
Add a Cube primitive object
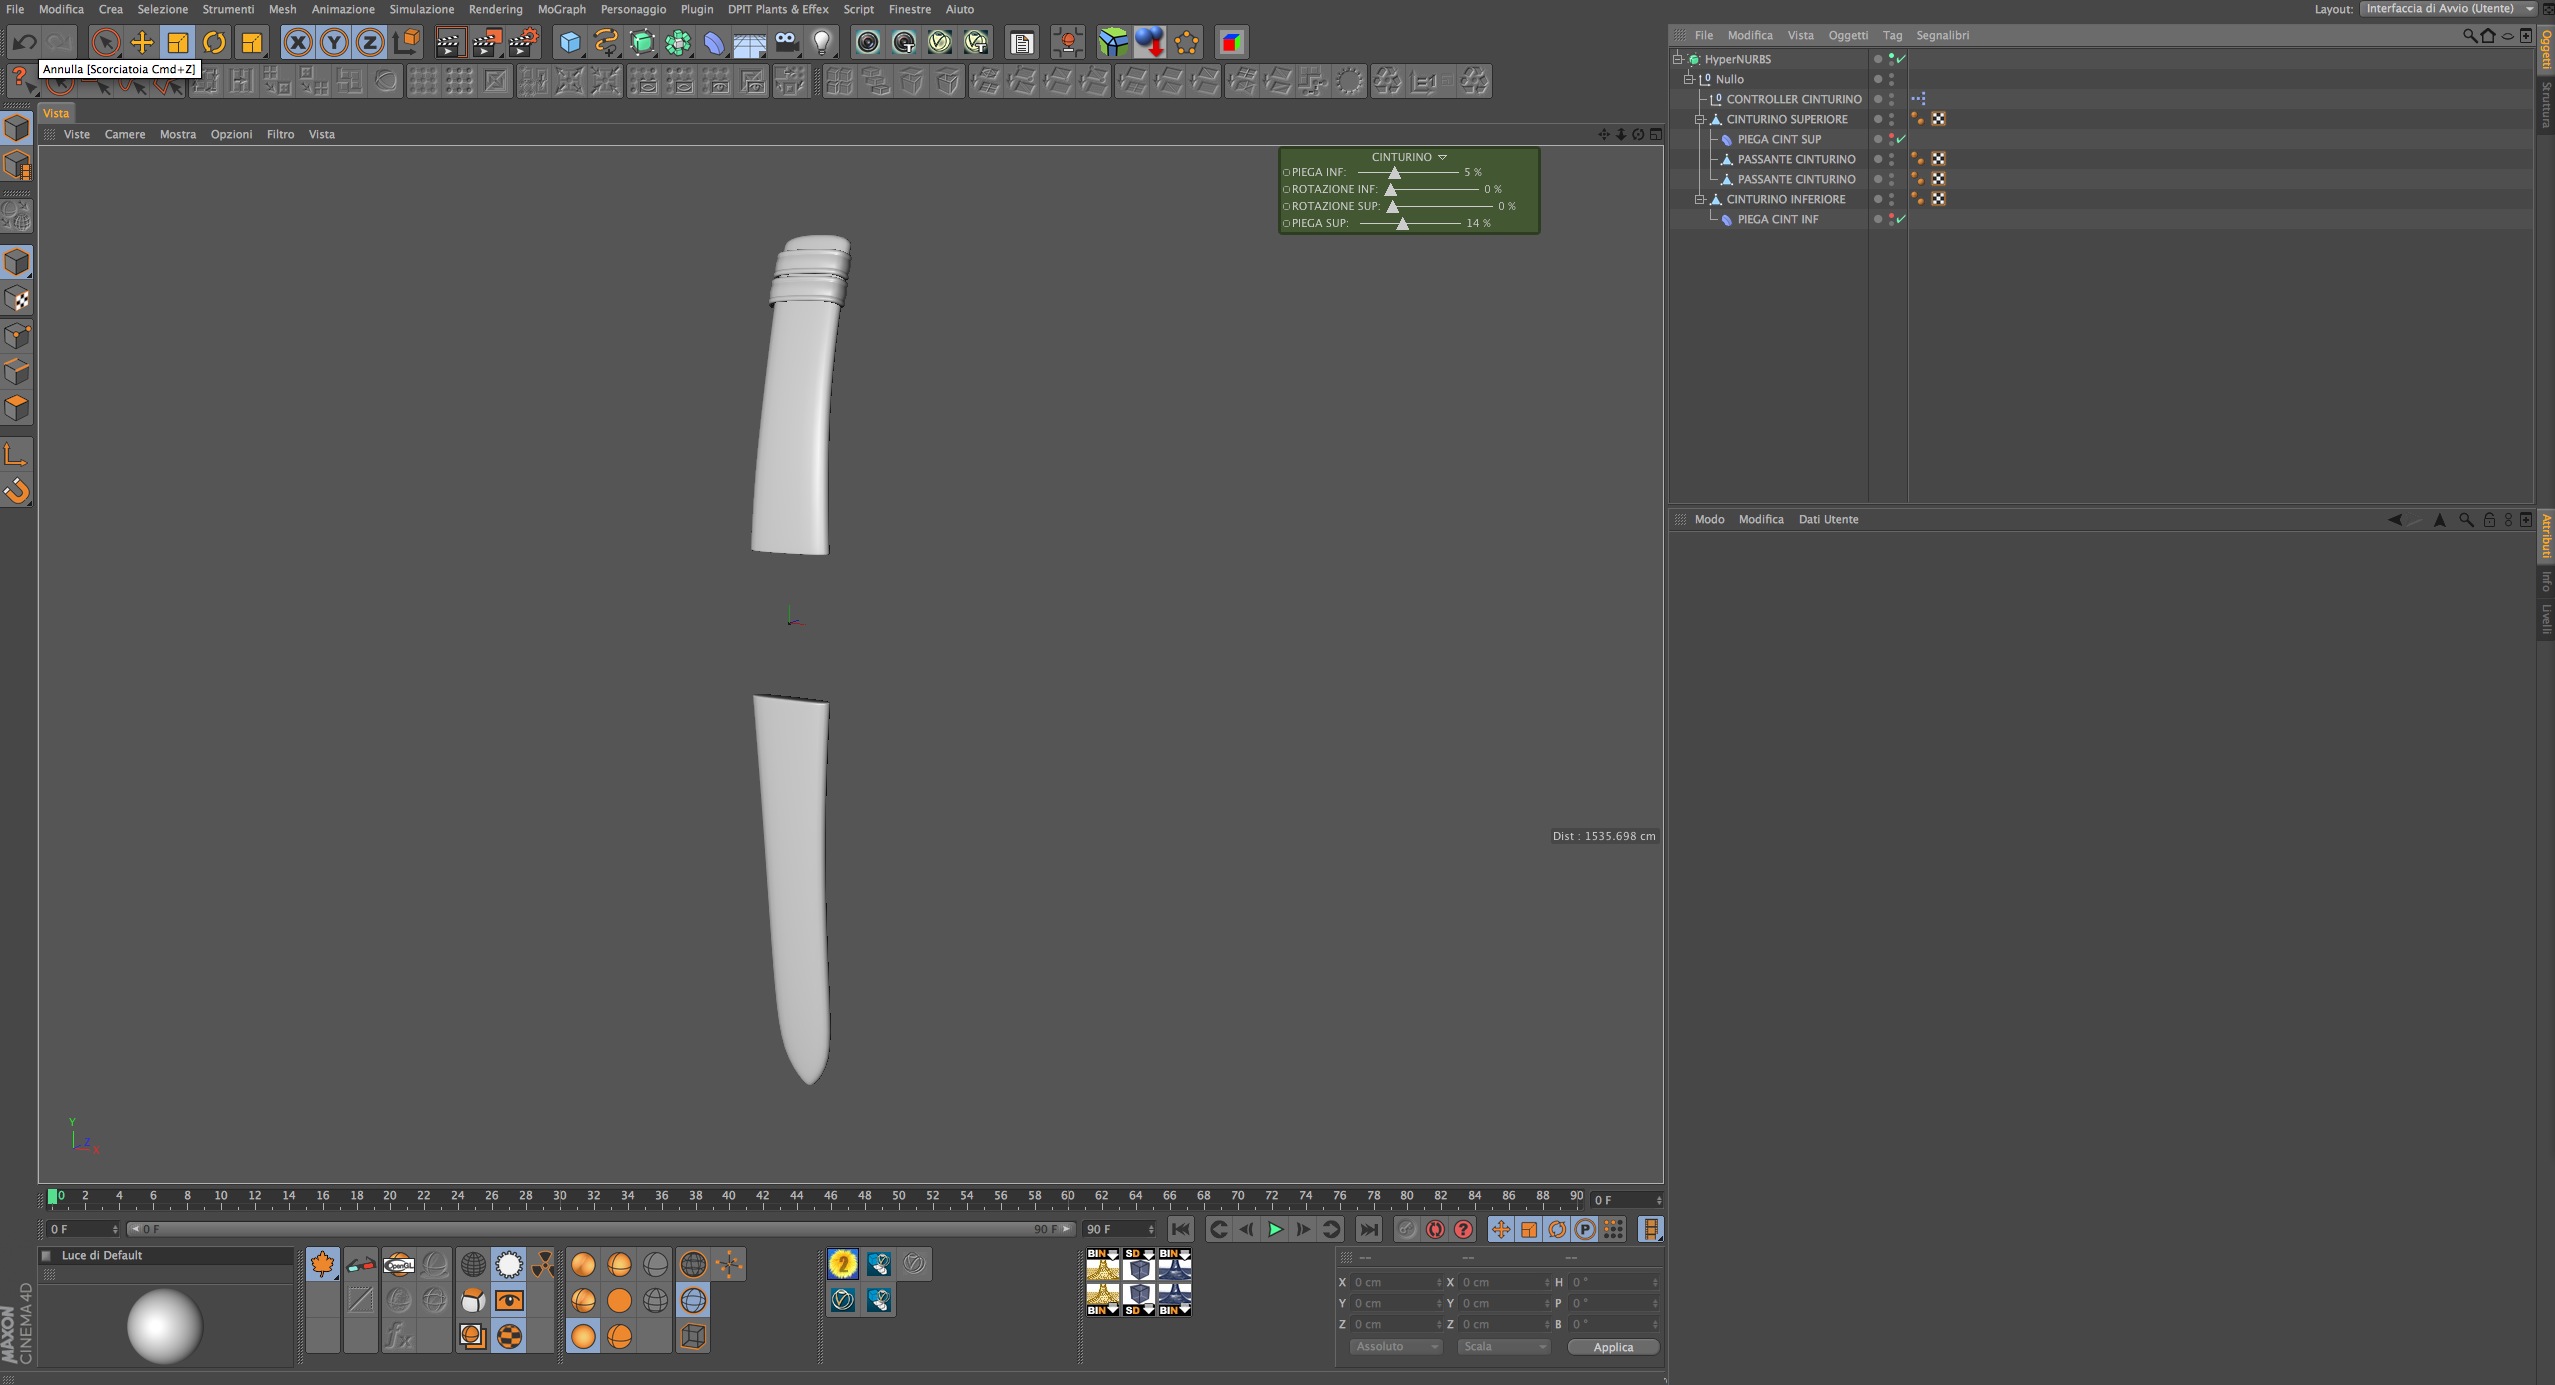(569, 42)
